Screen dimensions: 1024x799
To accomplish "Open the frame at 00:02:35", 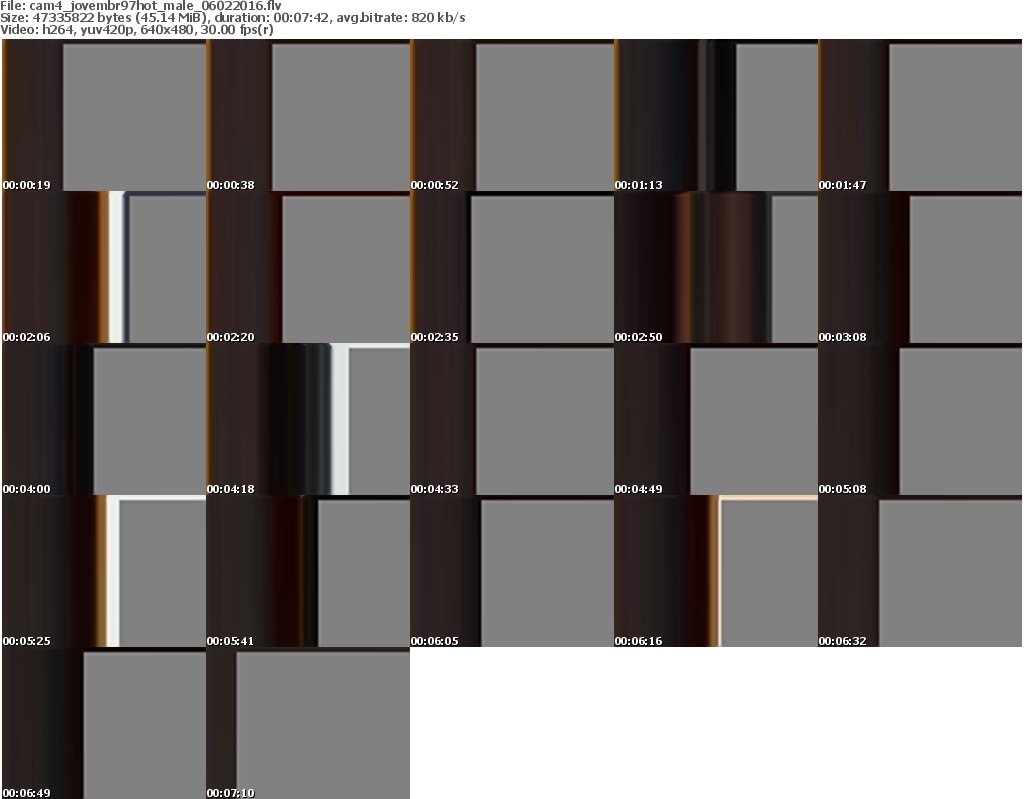I will coord(512,267).
